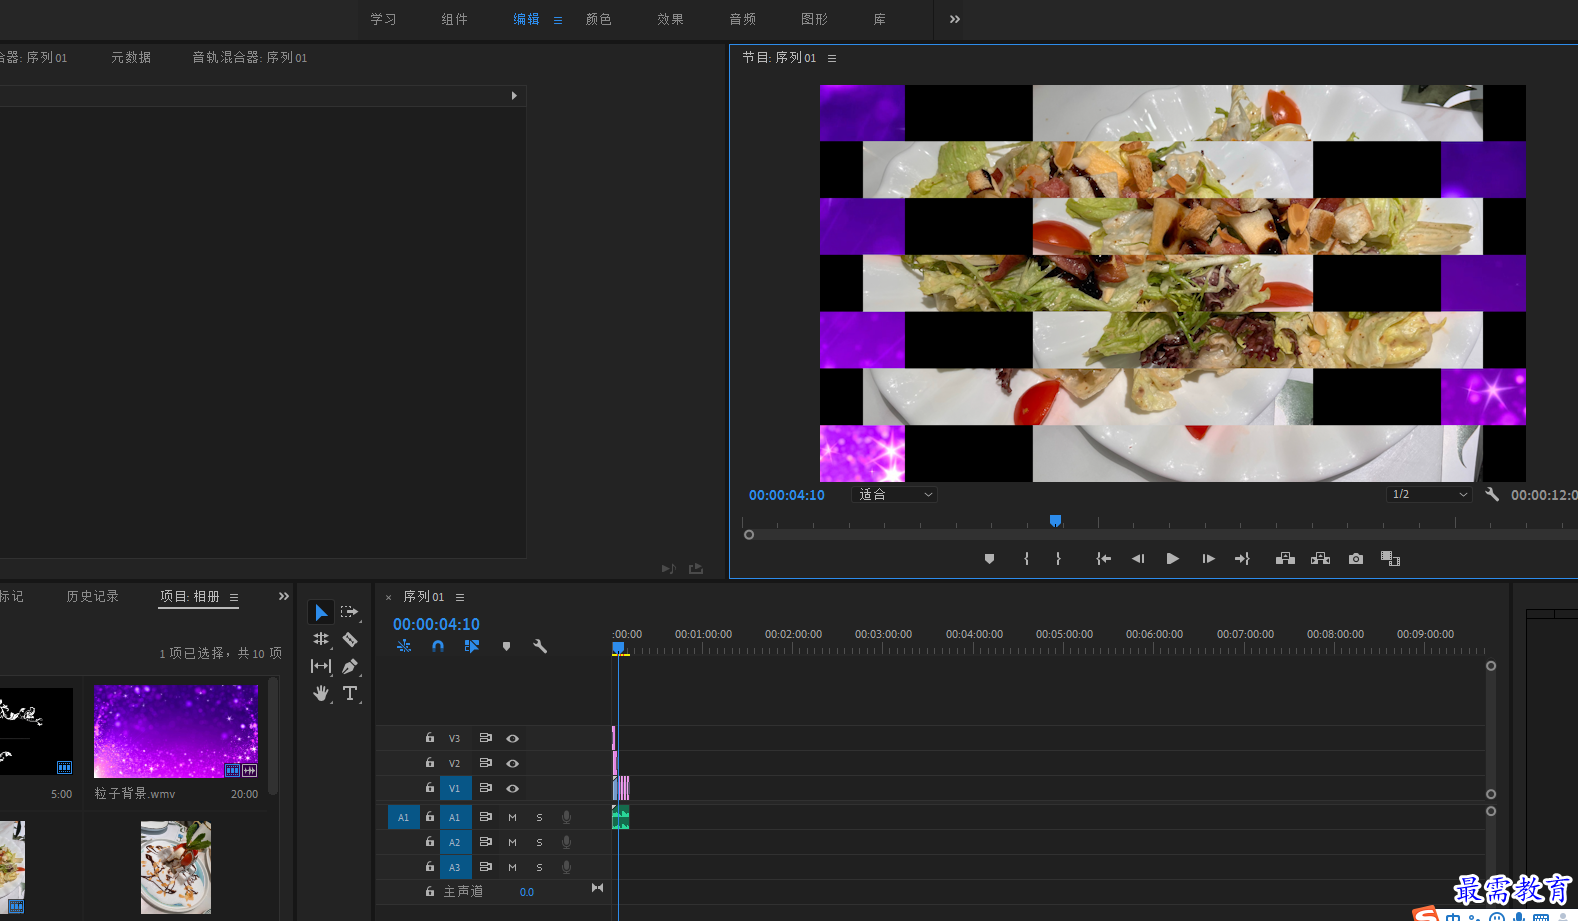
Task: Open the zoom level 适合 dropdown
Action: tap(894, 494)
